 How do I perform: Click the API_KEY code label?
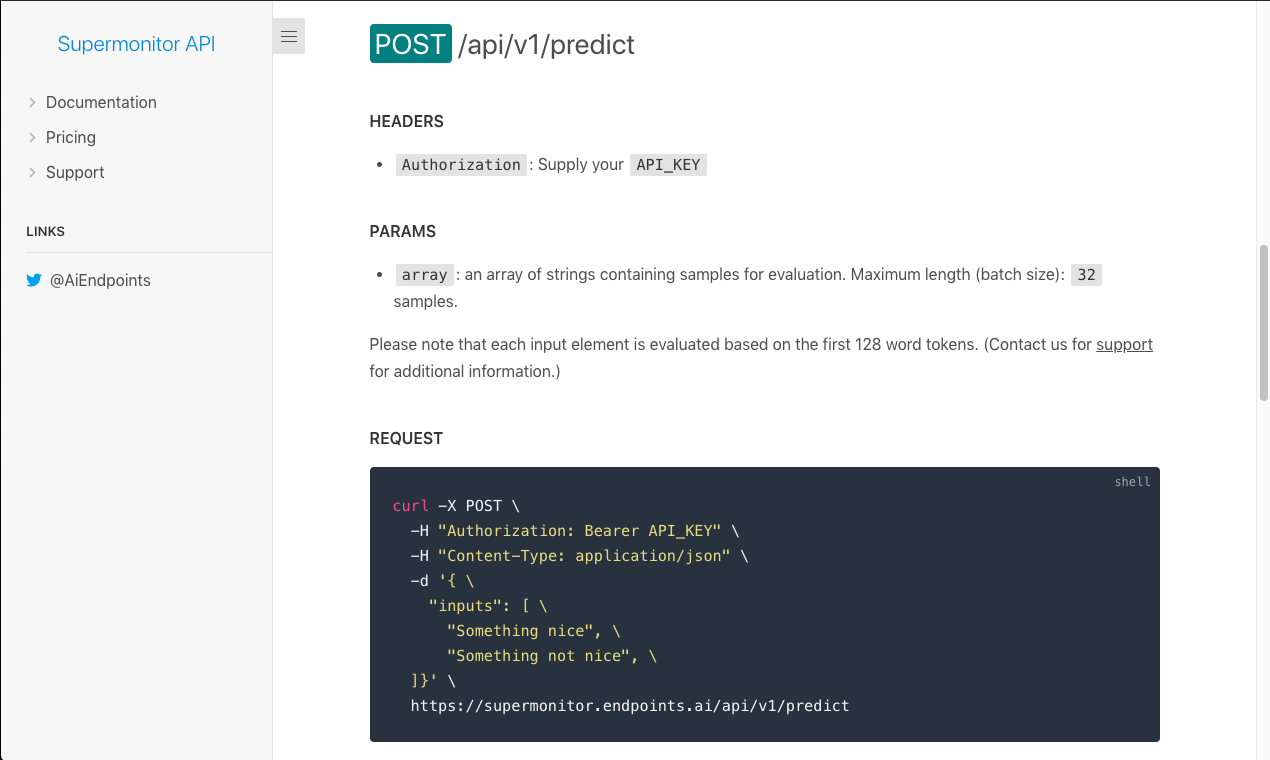[668, 165]
